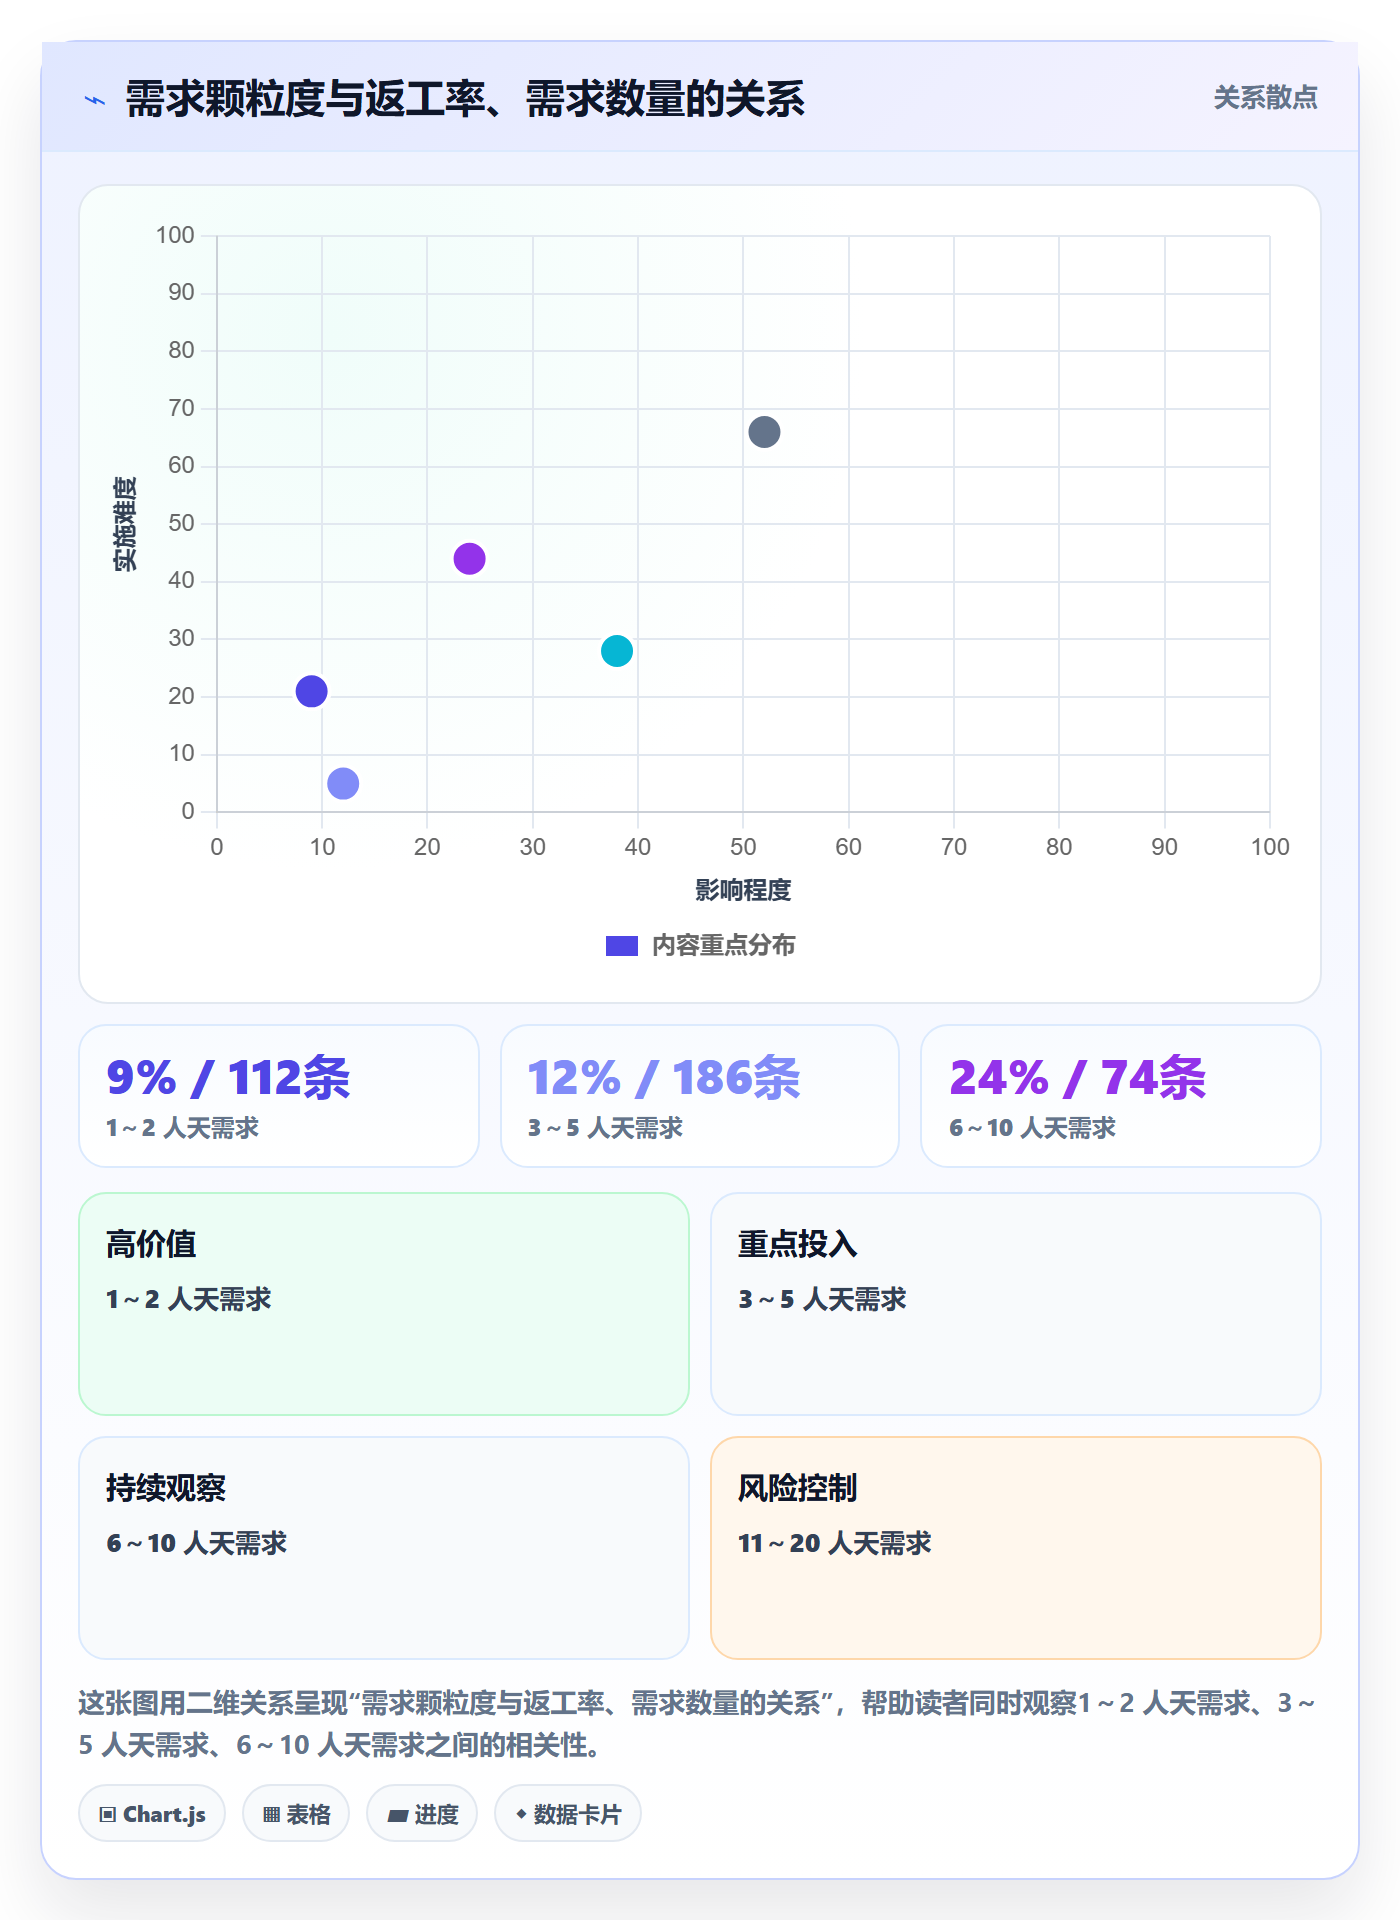Click the 进度 tag chip
Screen dimensions: 1400x1920
click(x=422, y=1814)
